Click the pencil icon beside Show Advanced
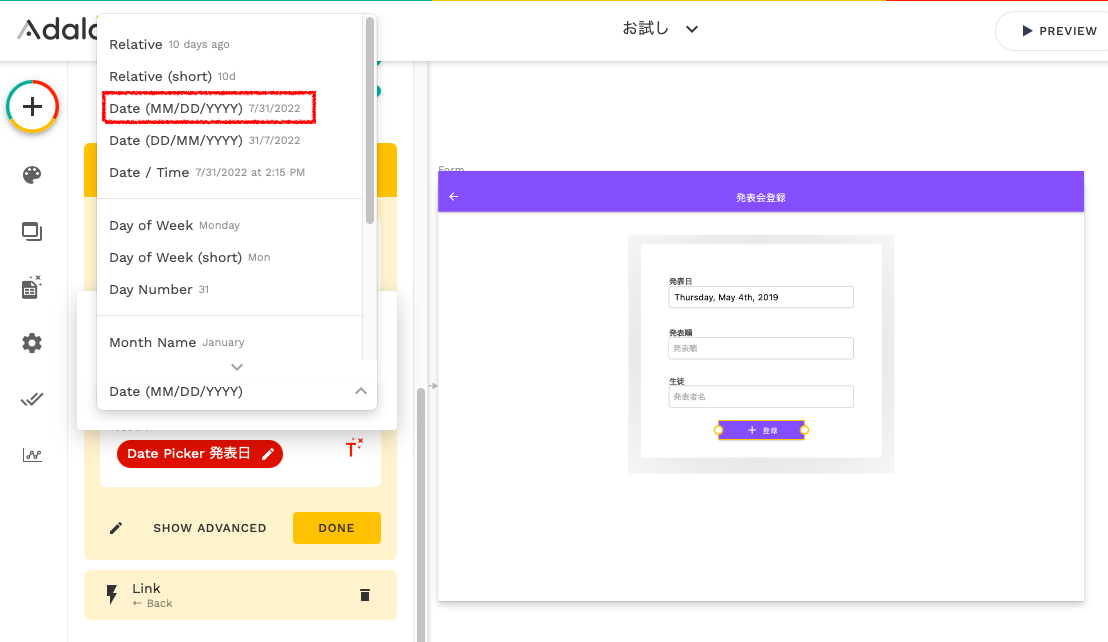The width and height of the screenshot is (1108, 642). pyautogui.click(x=116, y=528)
